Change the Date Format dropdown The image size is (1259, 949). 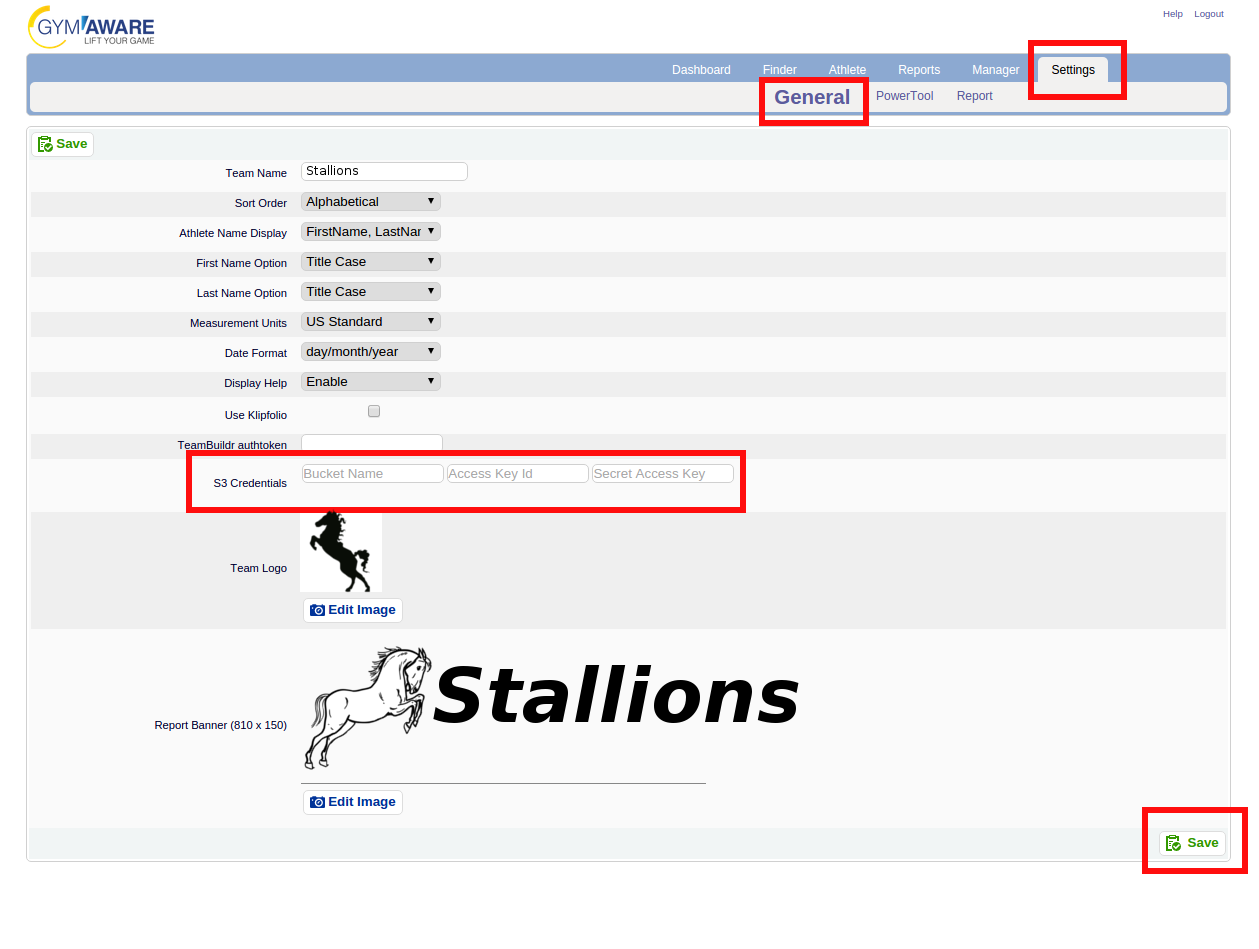370,352
